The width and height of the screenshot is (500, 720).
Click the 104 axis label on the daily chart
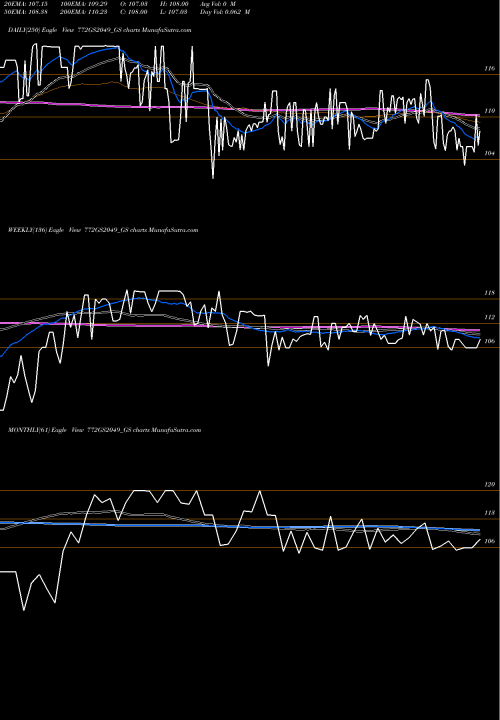(x=490, y=153)
